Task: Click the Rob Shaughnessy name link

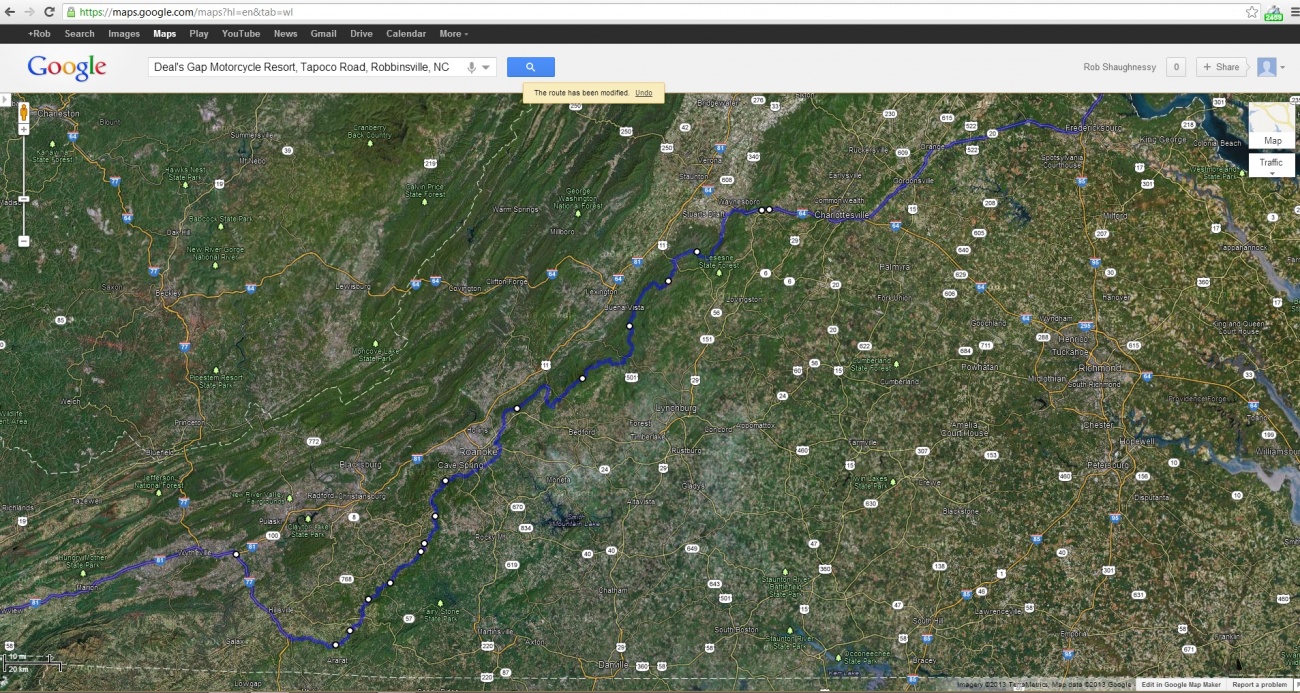Action: coord(1119,67)
